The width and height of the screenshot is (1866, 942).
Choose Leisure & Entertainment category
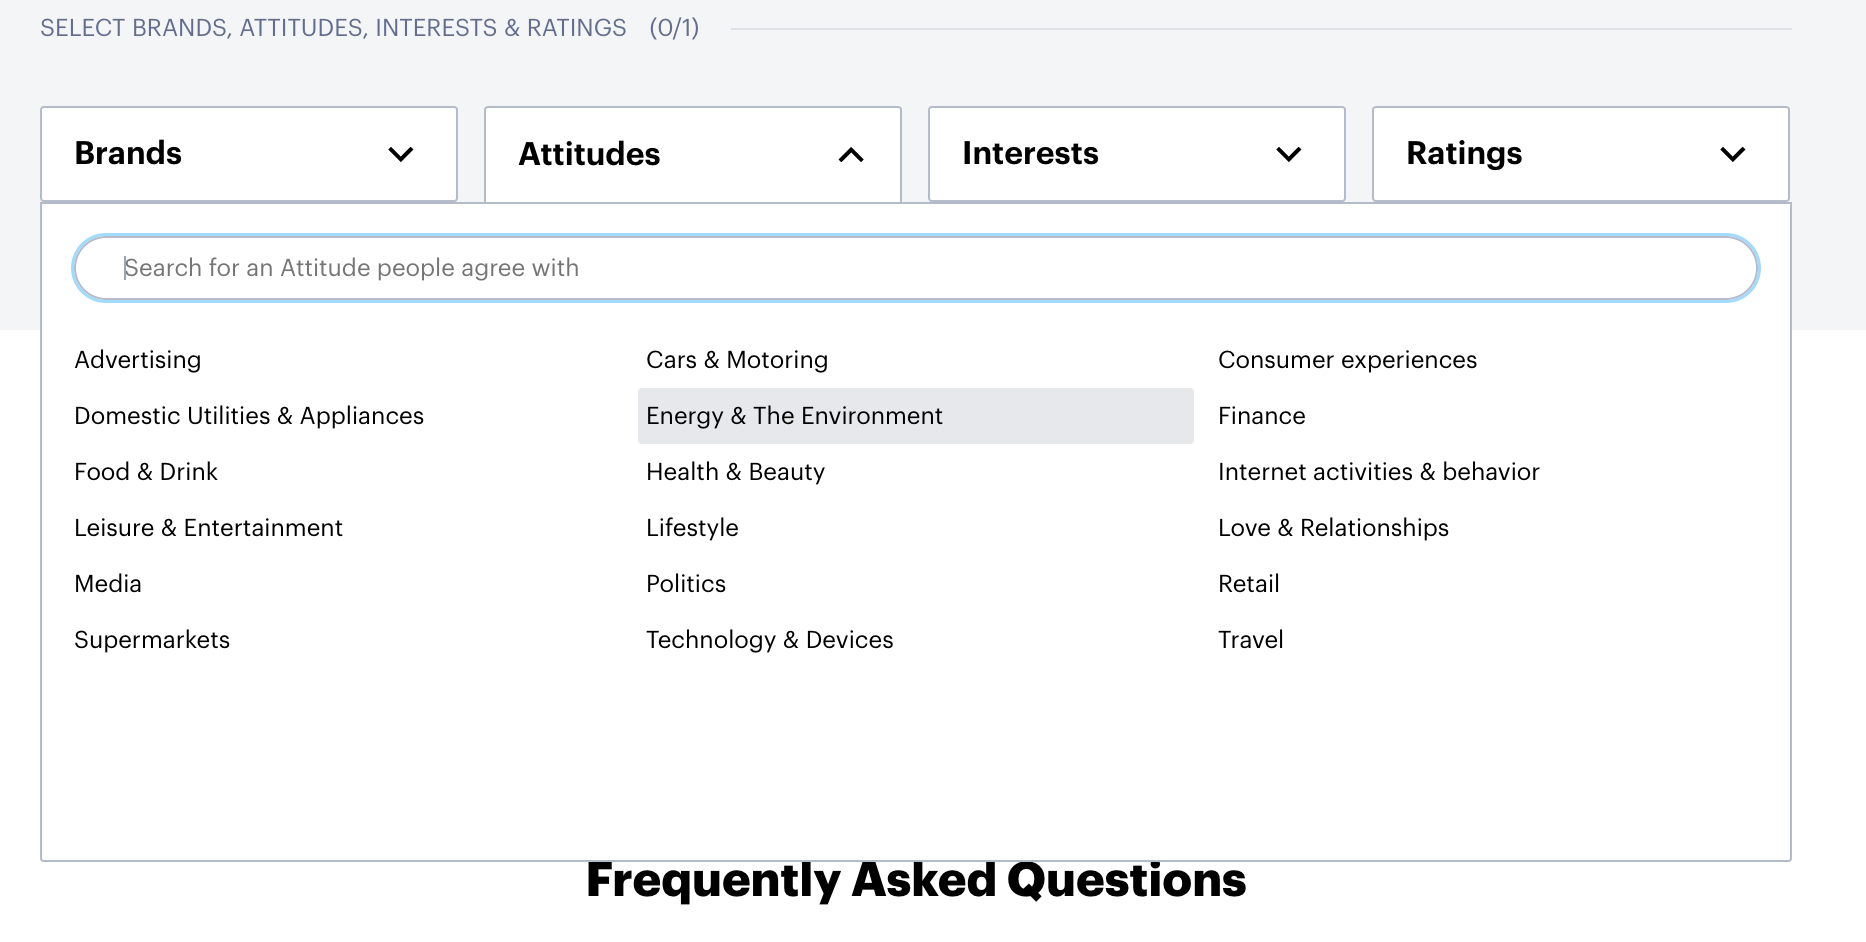tap(208, 528)
